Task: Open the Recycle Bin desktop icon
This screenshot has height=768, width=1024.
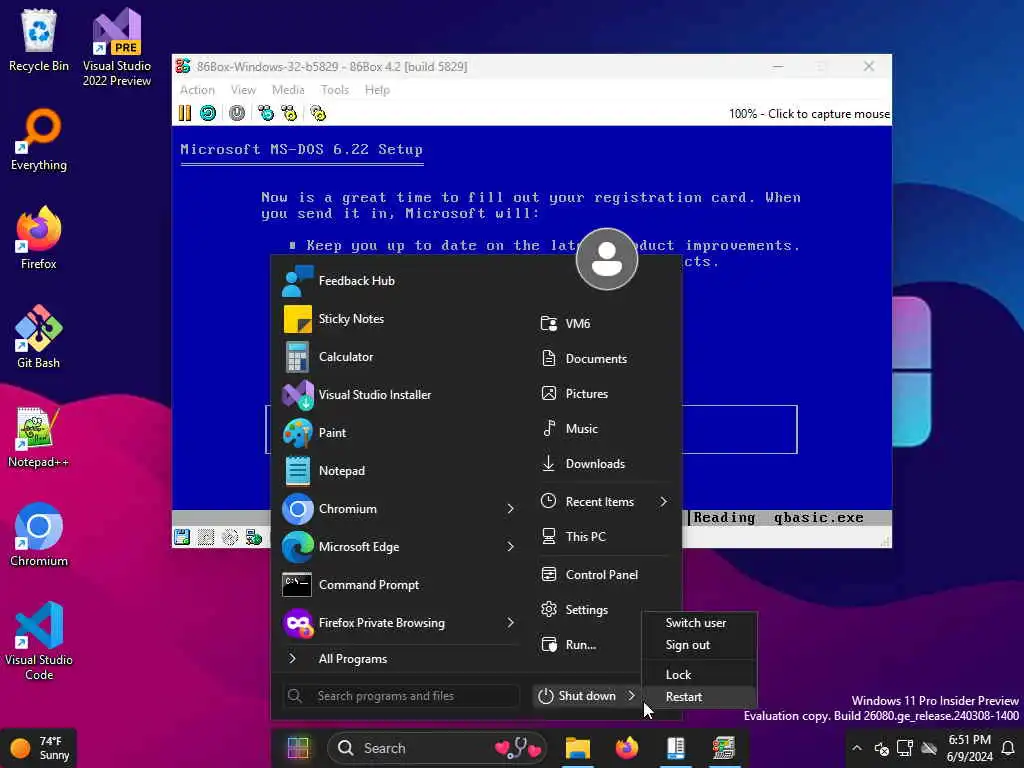Action: 39,40
